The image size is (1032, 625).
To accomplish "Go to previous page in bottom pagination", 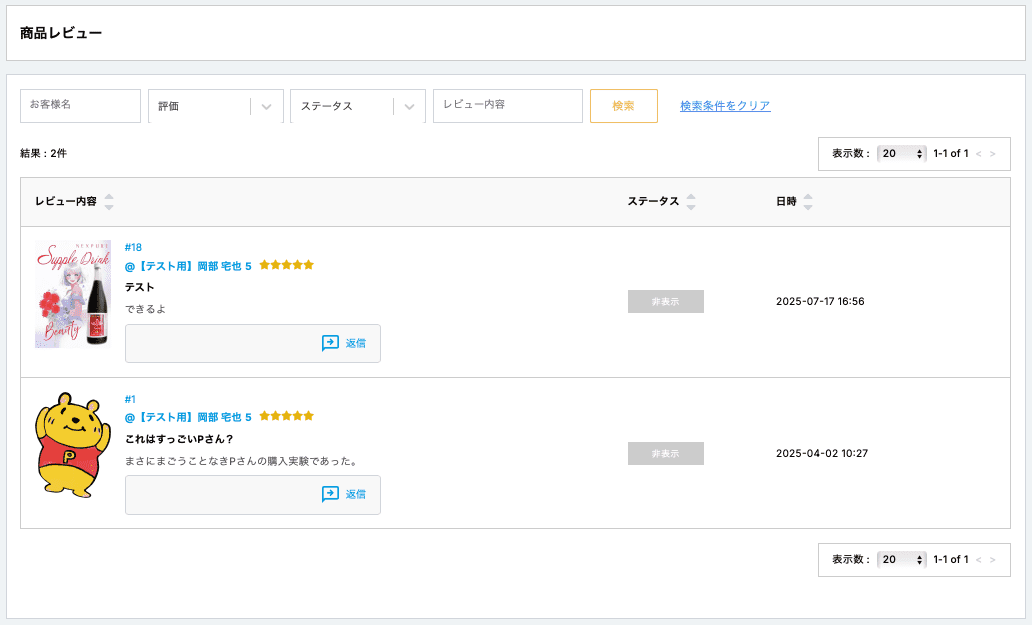I will [979, 560].
